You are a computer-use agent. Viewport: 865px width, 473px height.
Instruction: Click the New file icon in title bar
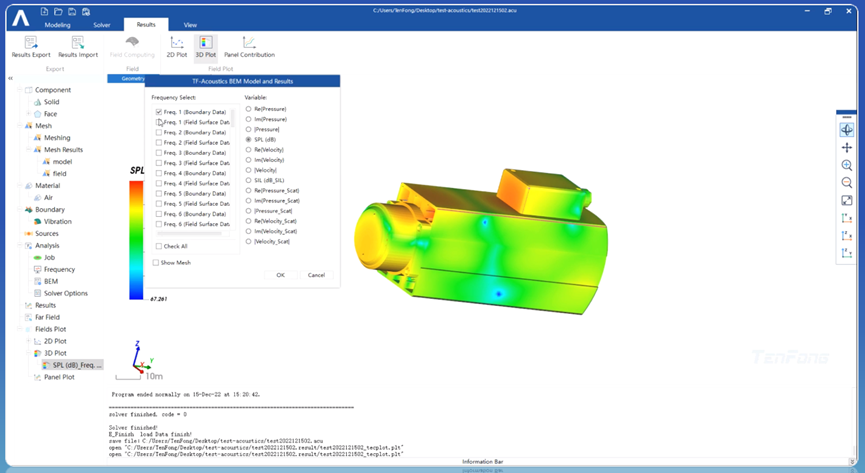[x=44, y=11]
